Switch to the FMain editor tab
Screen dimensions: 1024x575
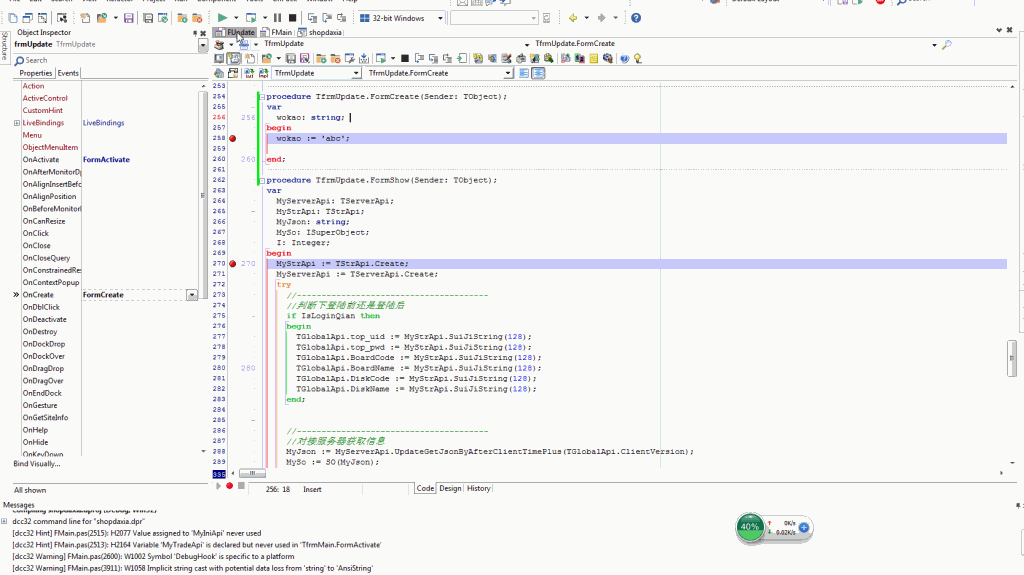[276, 32]
